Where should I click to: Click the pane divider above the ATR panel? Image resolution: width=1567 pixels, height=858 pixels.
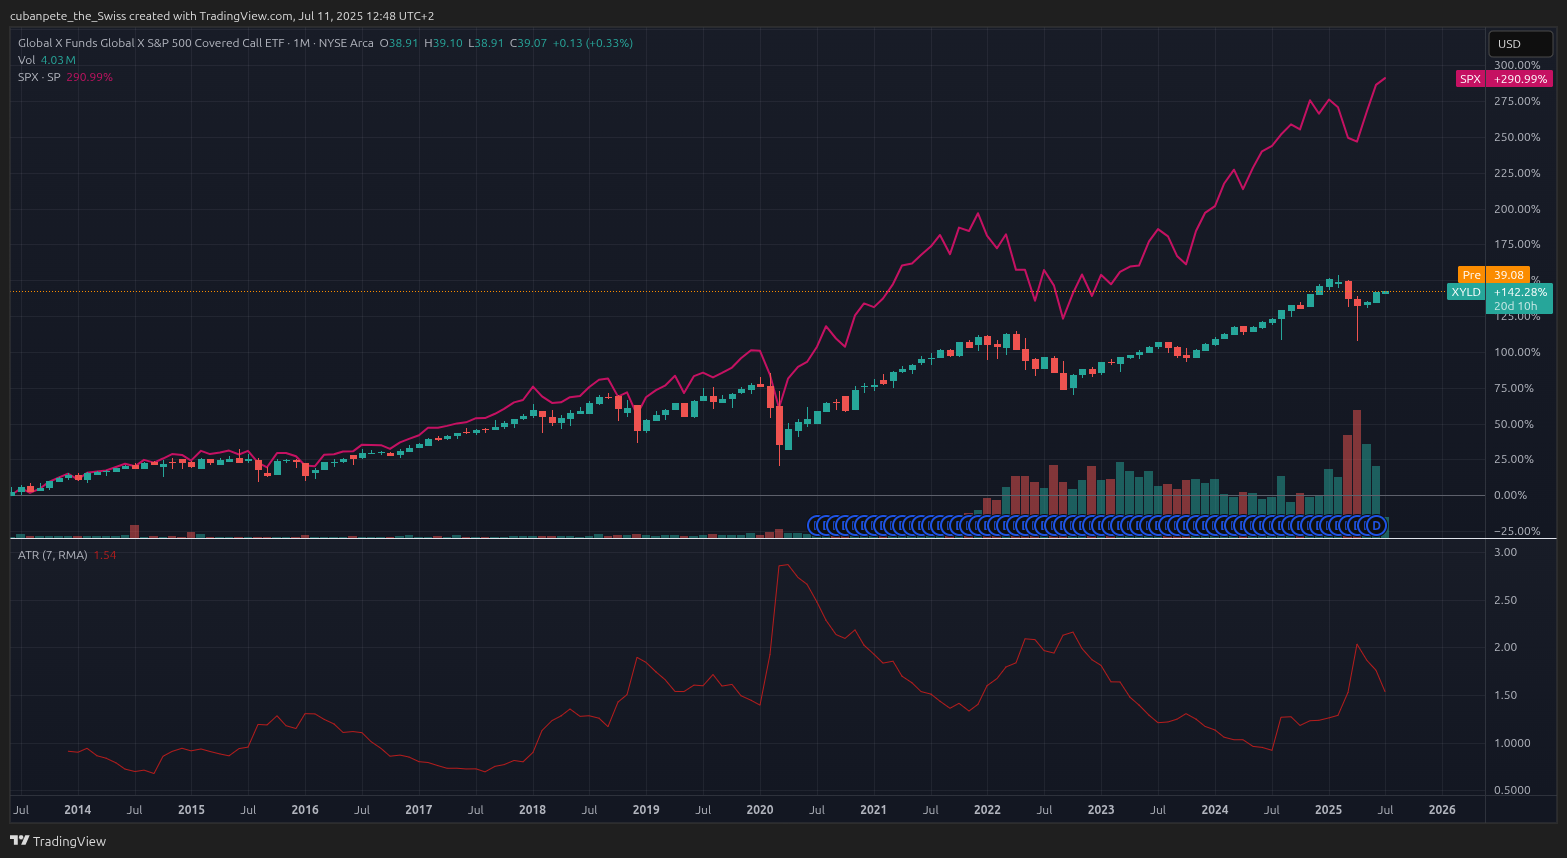point(748,539)
